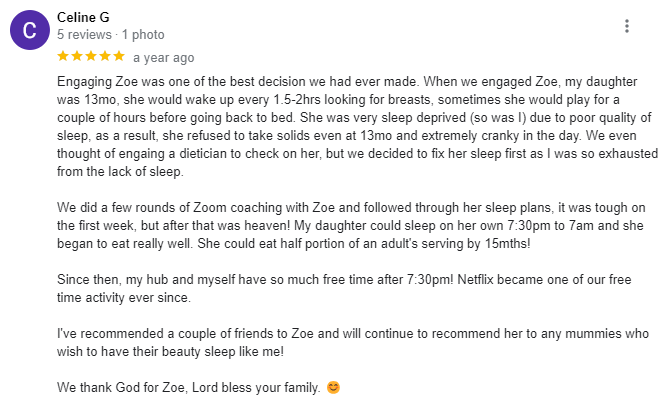Click the smiling emoji ending the review
The image size is (662, 402).
click(333, 387)
